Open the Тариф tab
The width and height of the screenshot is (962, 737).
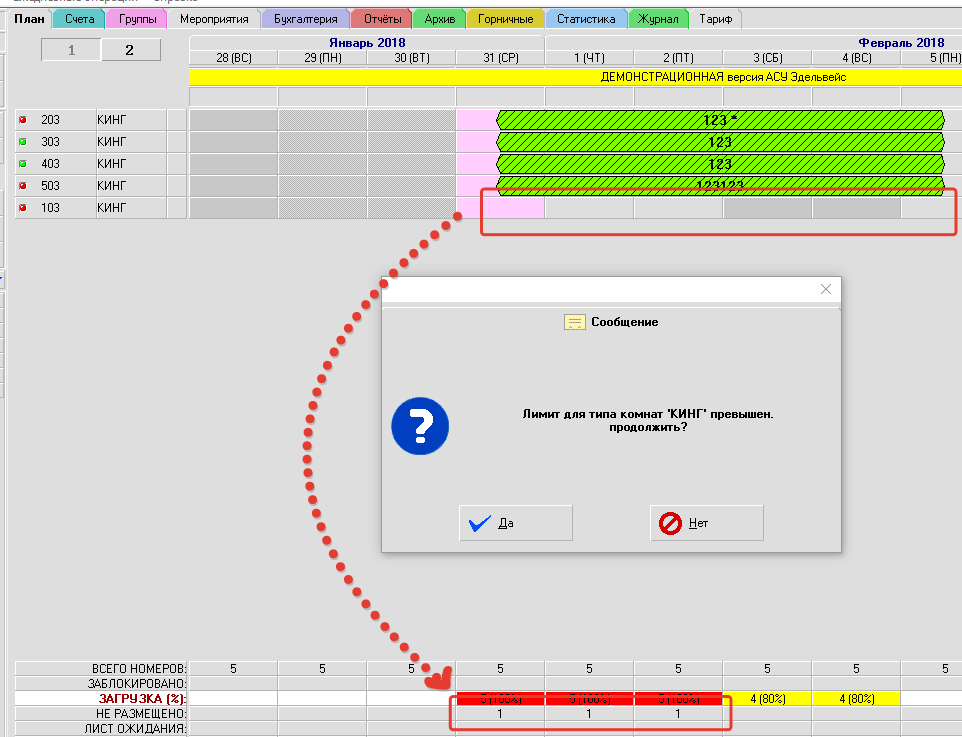click(715, 19)
